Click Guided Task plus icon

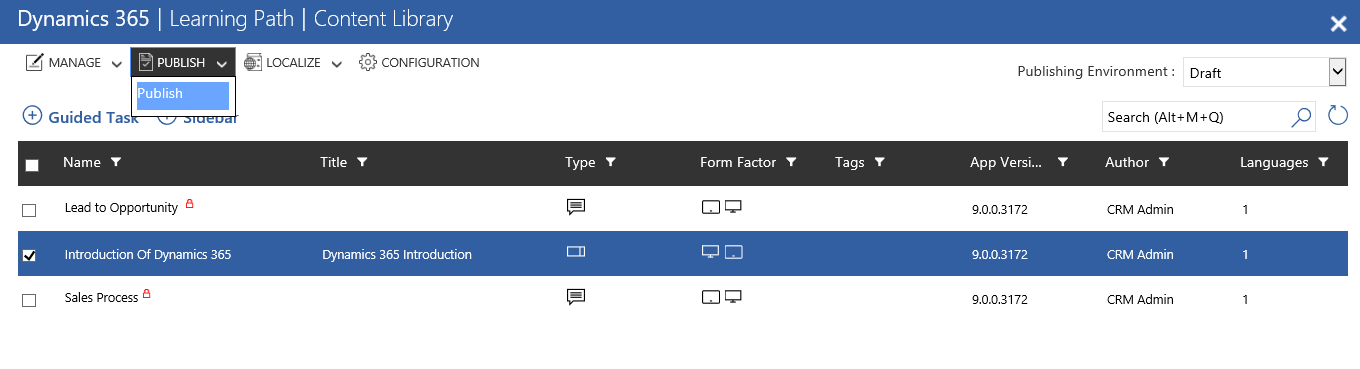(32, 116)
